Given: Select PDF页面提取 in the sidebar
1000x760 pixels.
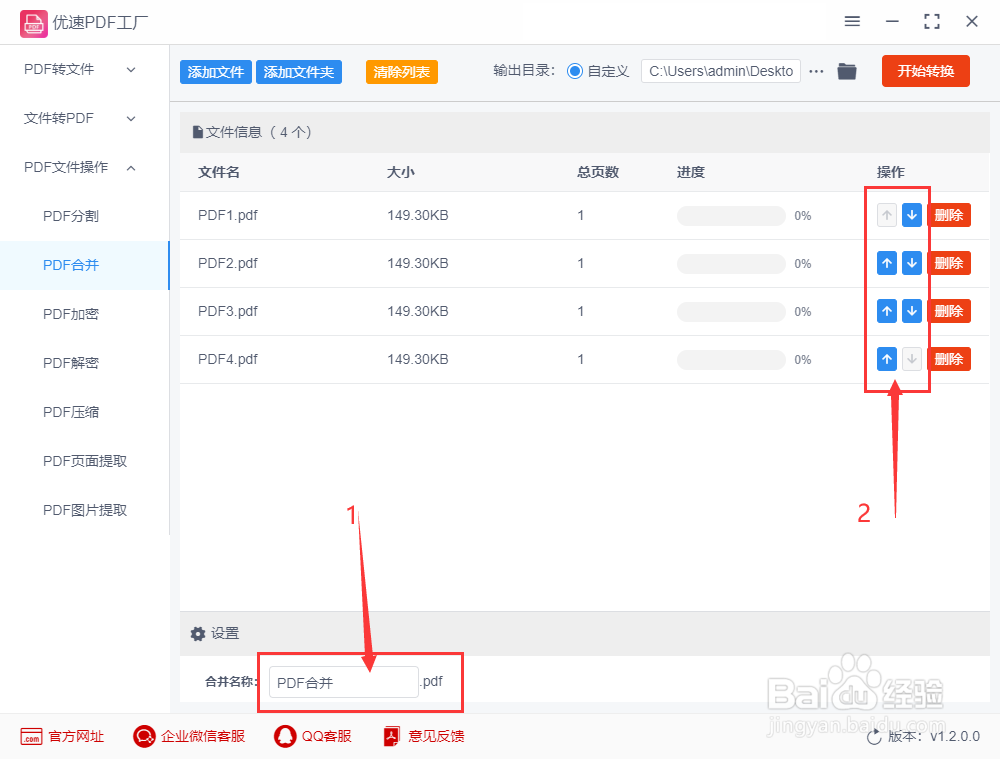Looking at the screenshot, I should click(x=84, y=461).
